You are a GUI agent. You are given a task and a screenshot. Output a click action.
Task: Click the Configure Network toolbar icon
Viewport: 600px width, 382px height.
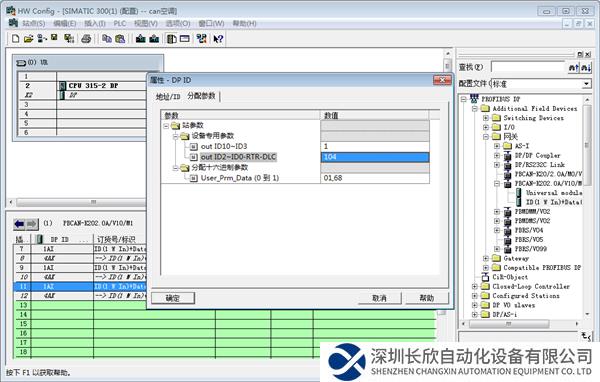[x=201, y=38]
